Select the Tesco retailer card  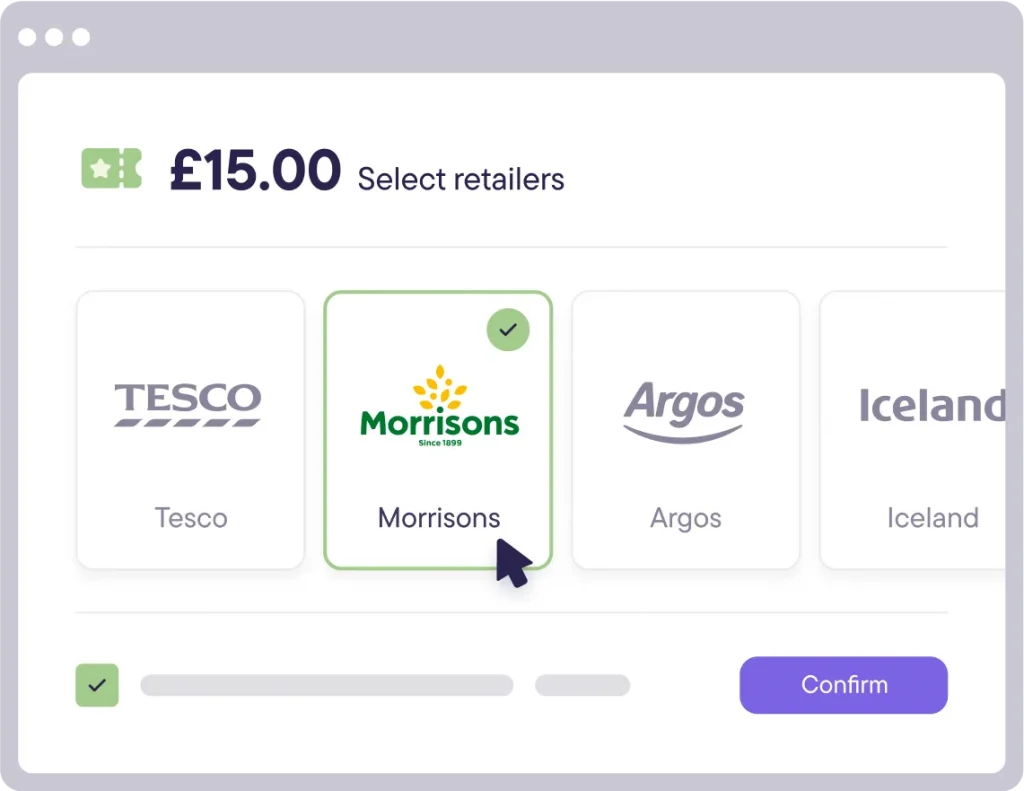[191, 430]
